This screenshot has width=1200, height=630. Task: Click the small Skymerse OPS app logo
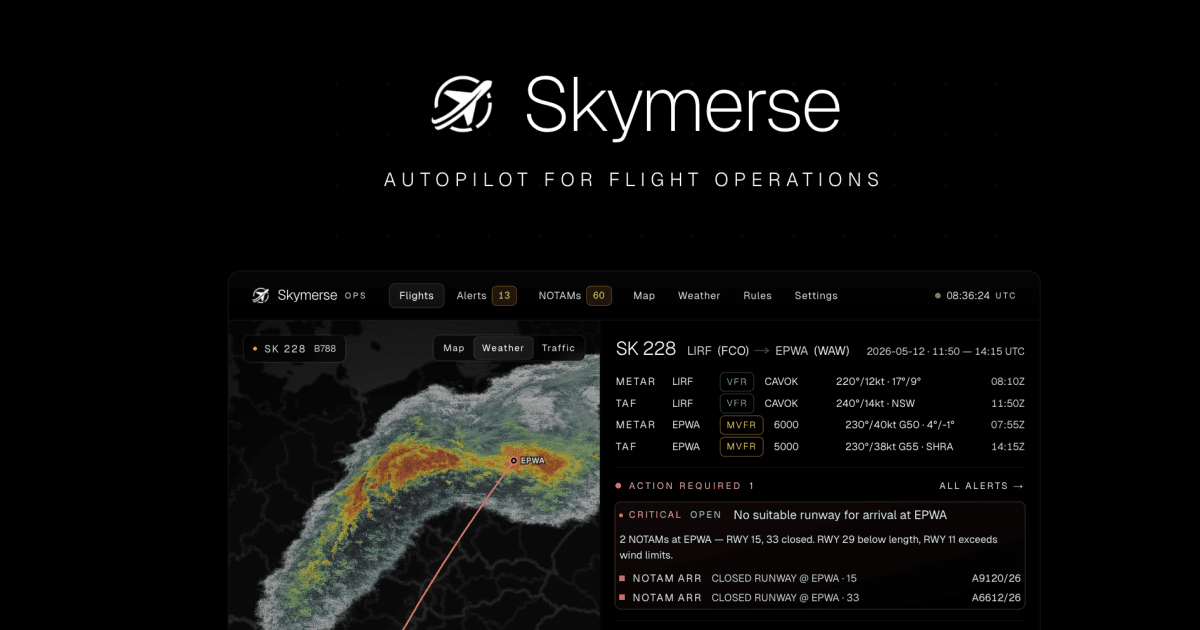(x=261, y=295)
